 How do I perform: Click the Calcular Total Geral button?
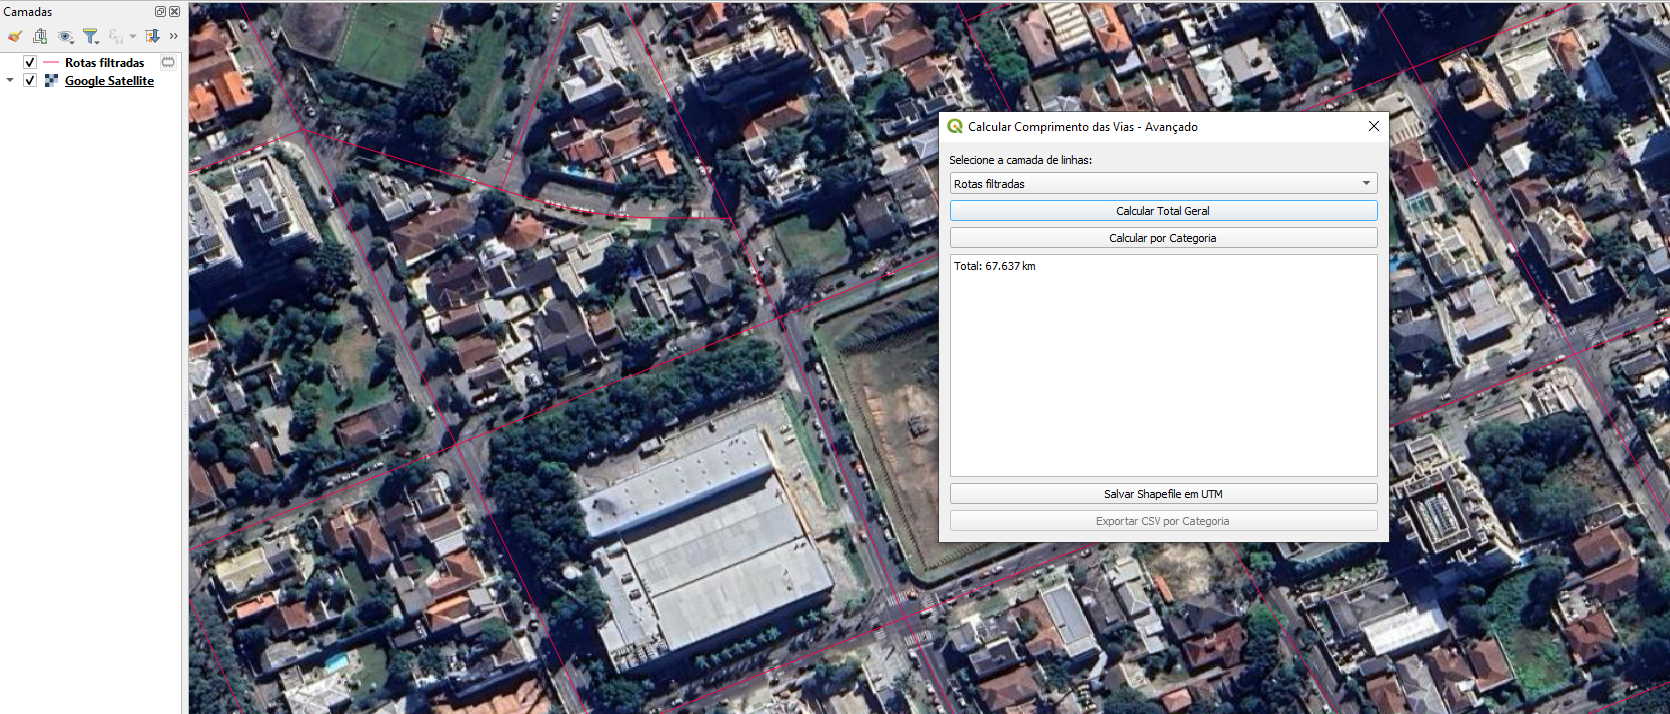[1163, 211]
